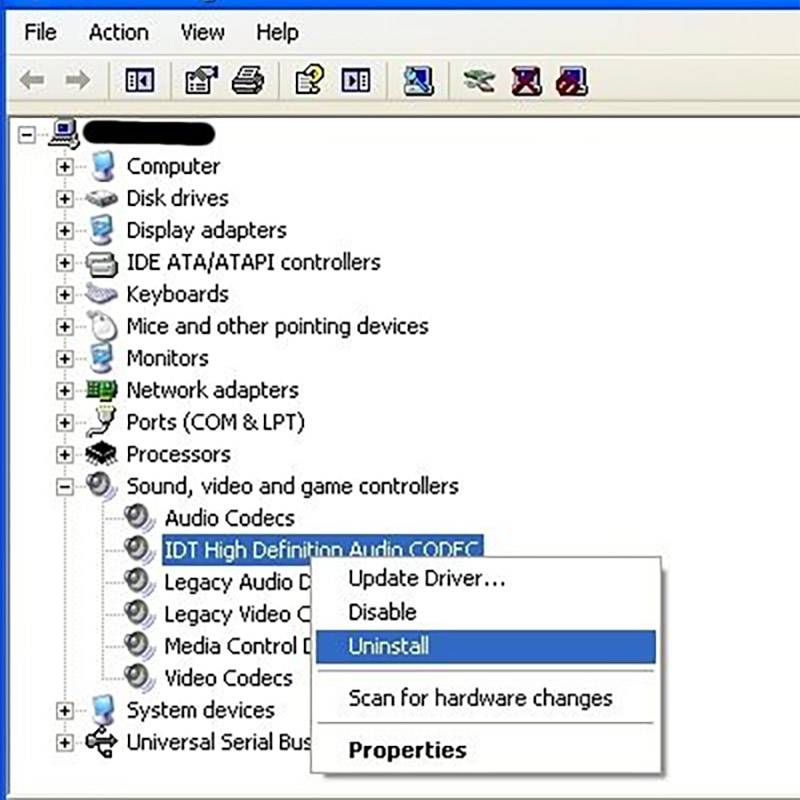Expand the Display adapters node
Screen dimensions: 800x800
[x=65, y=231]
